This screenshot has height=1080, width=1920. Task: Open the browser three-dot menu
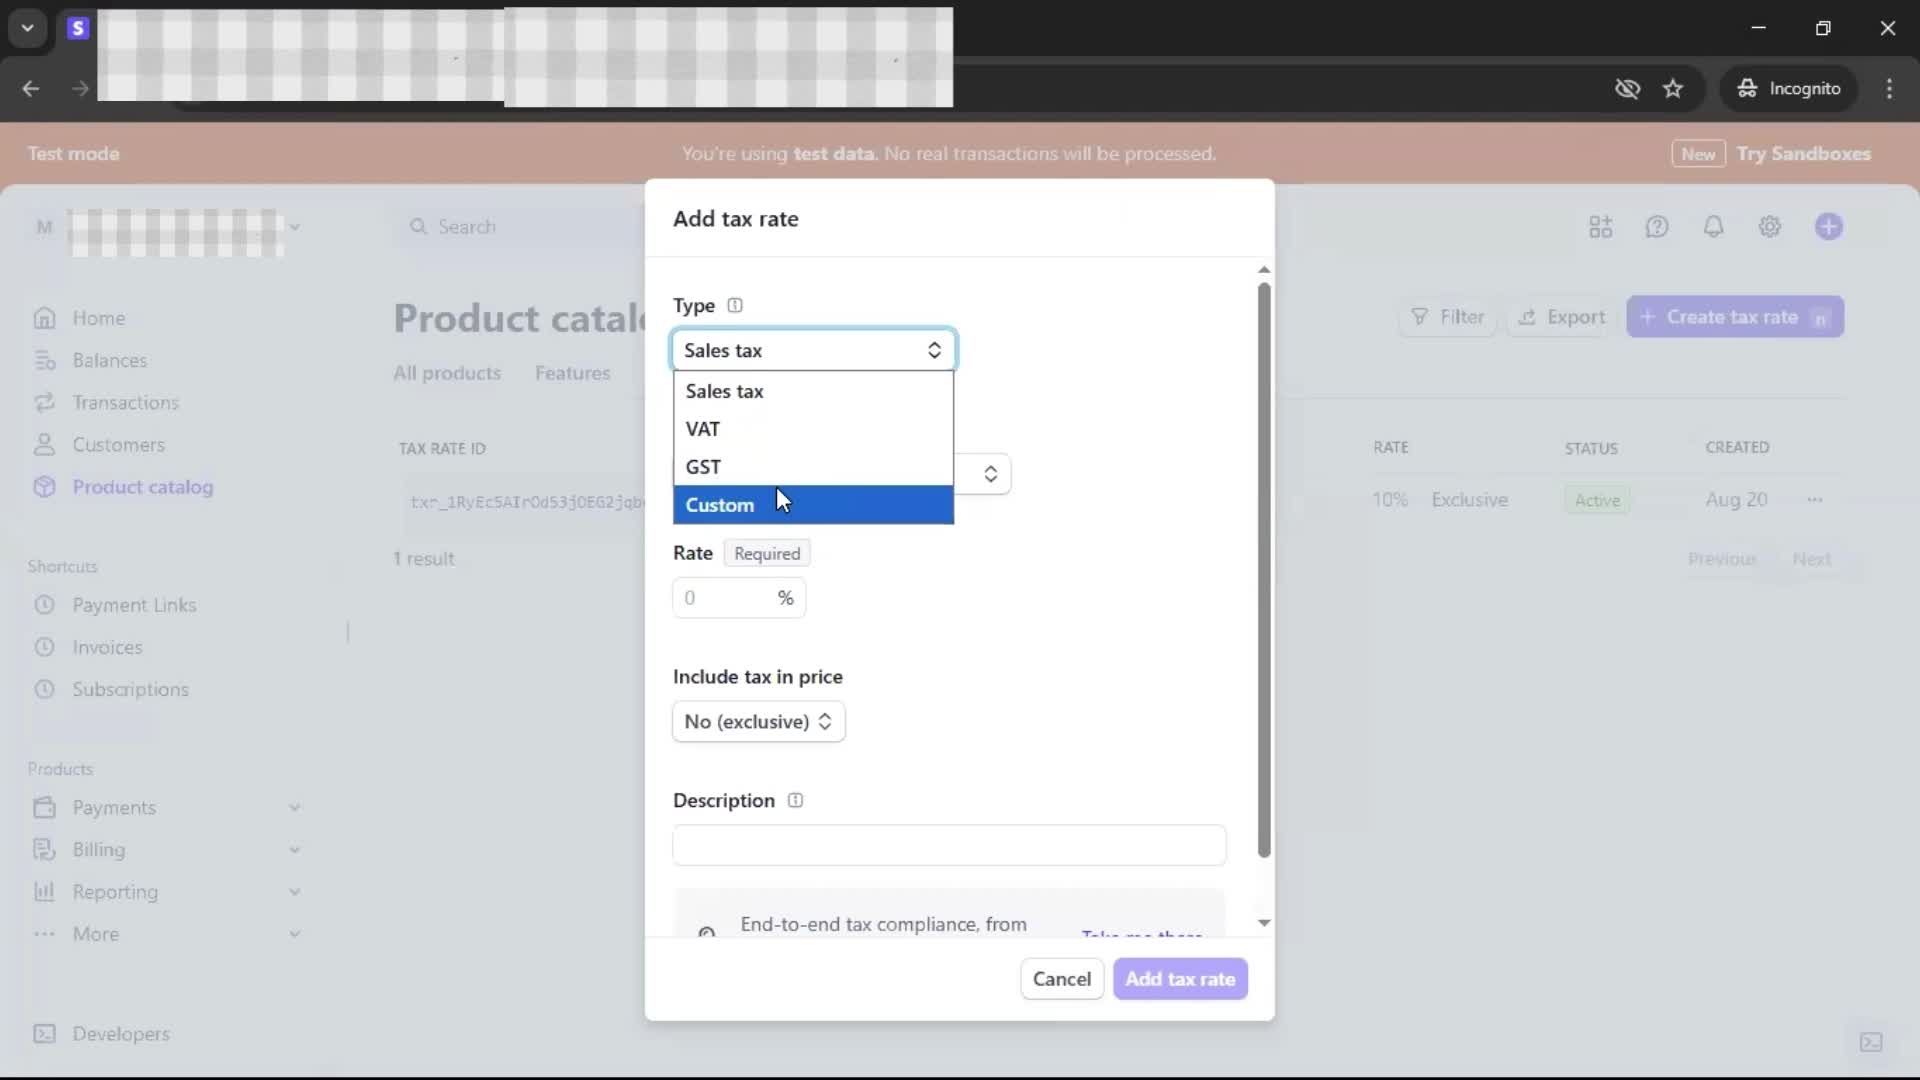pos(1889,88)
